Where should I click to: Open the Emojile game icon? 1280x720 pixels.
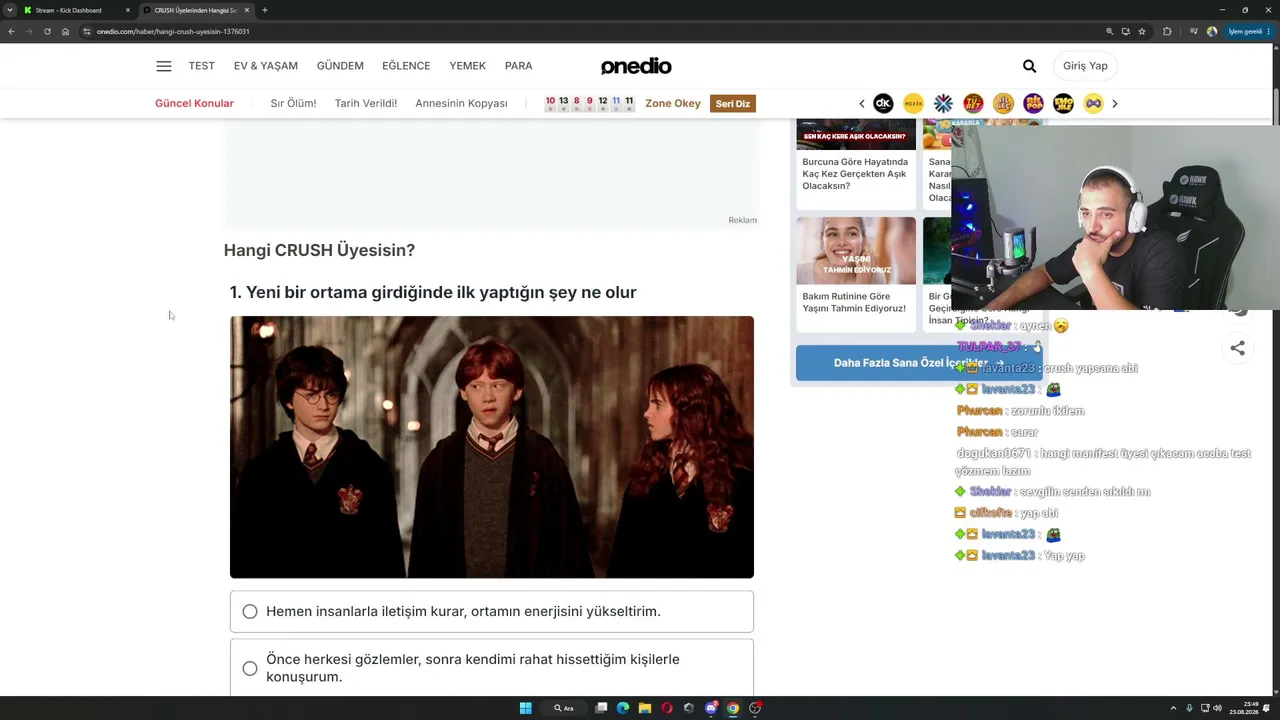[1063, 103]
